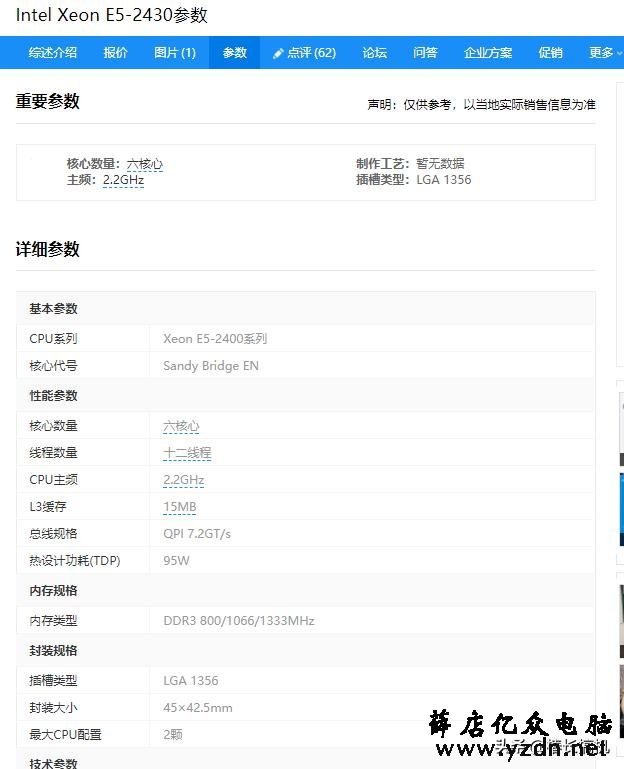
Task: Click the 暂无数据 process value
Action: pyautogui.click(x=440, y=164)
